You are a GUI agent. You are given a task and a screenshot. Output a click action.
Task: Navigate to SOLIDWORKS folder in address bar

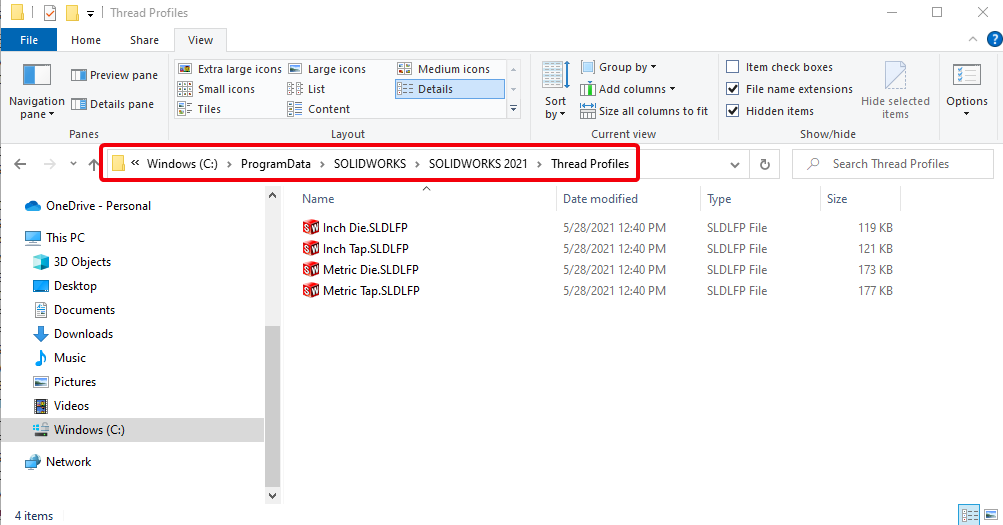[370, 164]
